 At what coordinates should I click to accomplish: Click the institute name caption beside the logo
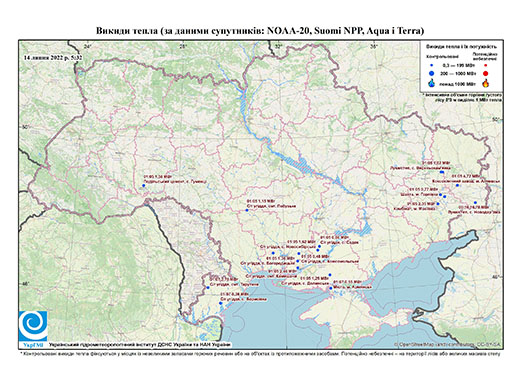point(140,345)
